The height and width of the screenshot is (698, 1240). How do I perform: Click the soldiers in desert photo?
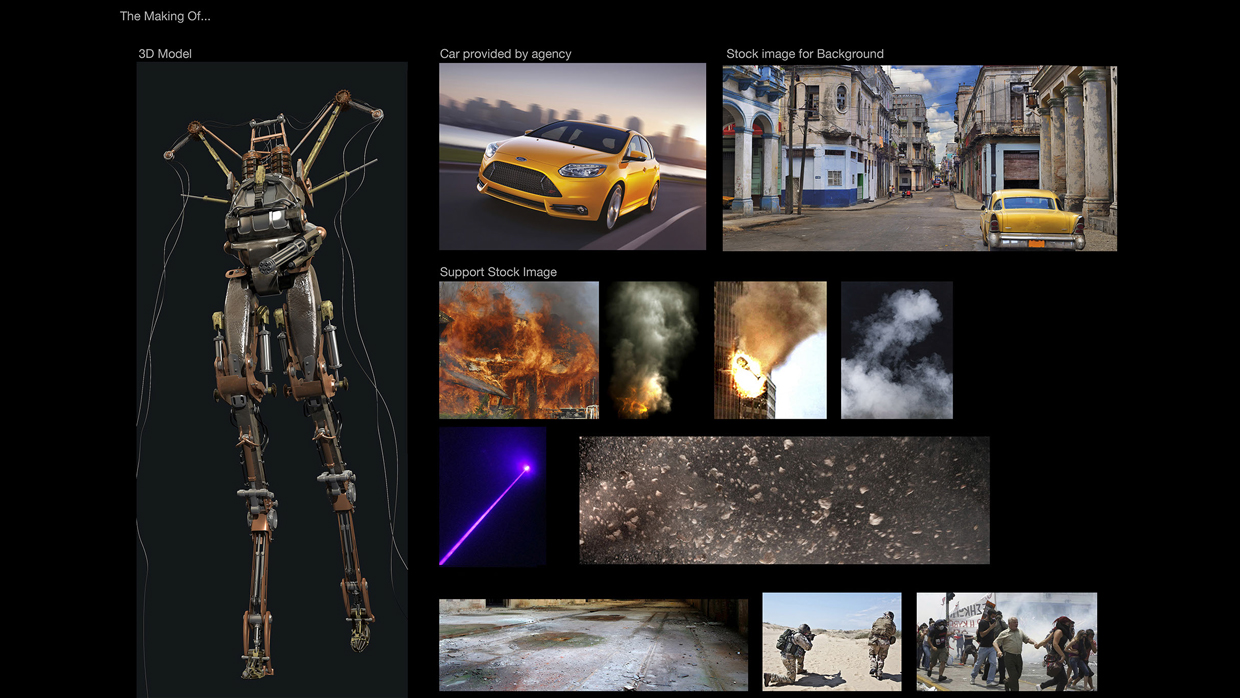831,641
